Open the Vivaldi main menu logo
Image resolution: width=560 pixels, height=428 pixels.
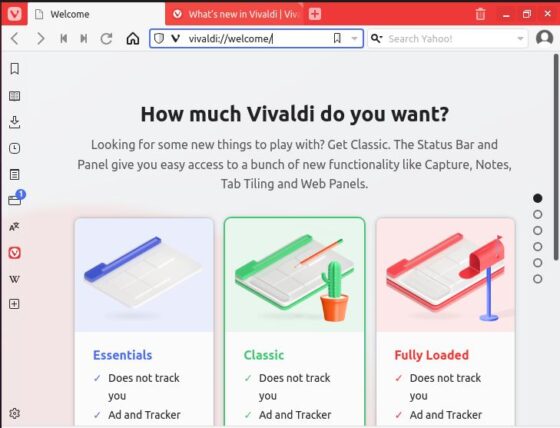[14, 14]
